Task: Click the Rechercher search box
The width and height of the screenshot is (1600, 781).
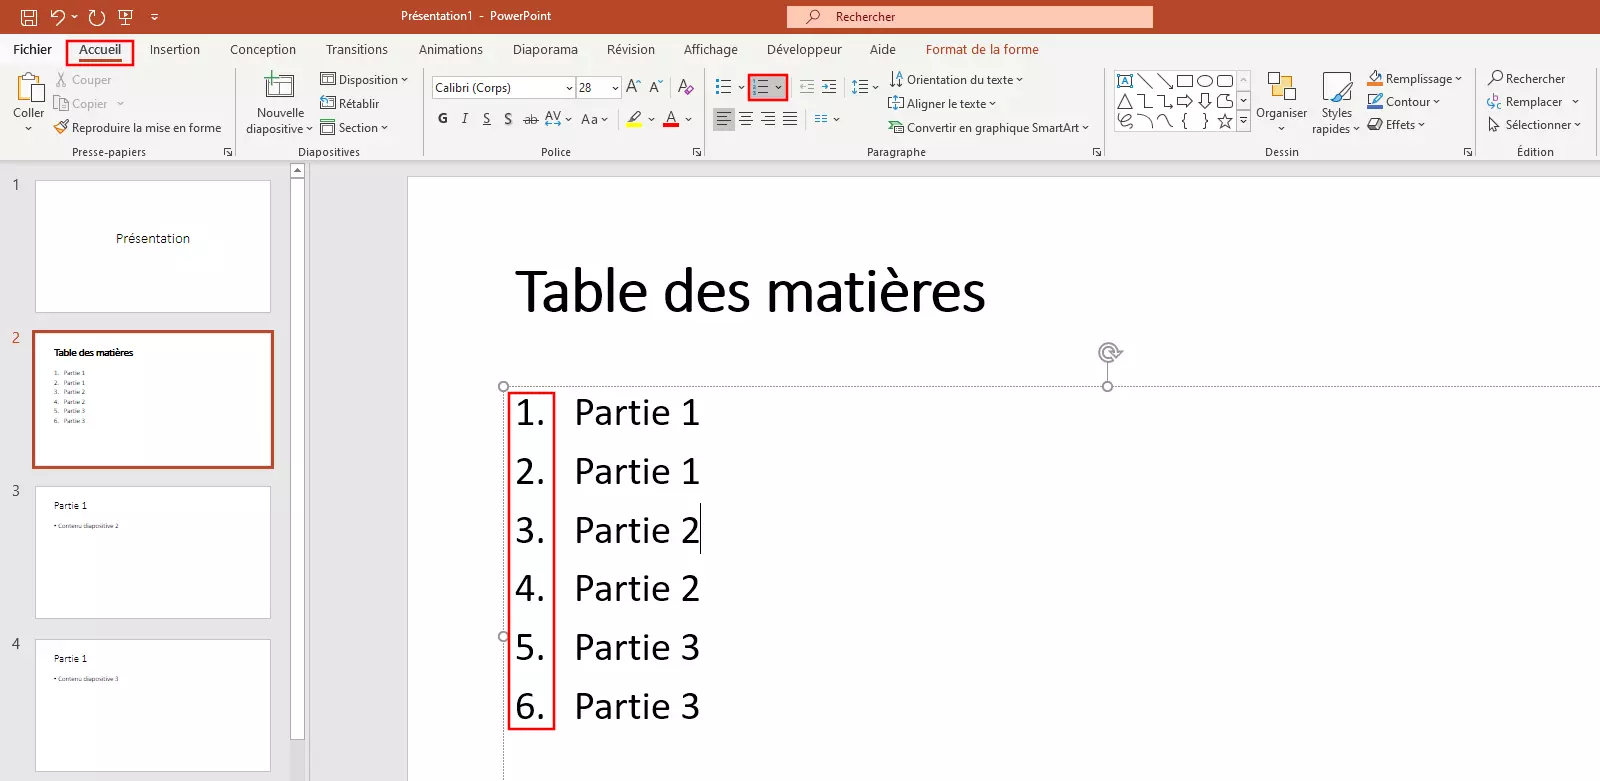Action: [x=970, y=17]
